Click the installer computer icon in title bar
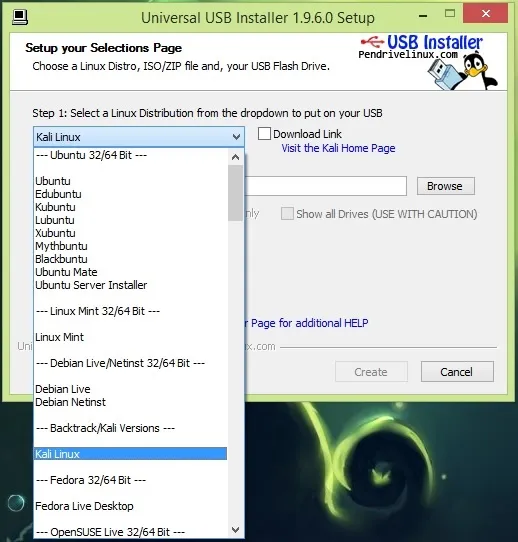Image resolution: width=518 pixels, height=542 pixels. click(20, 17)
